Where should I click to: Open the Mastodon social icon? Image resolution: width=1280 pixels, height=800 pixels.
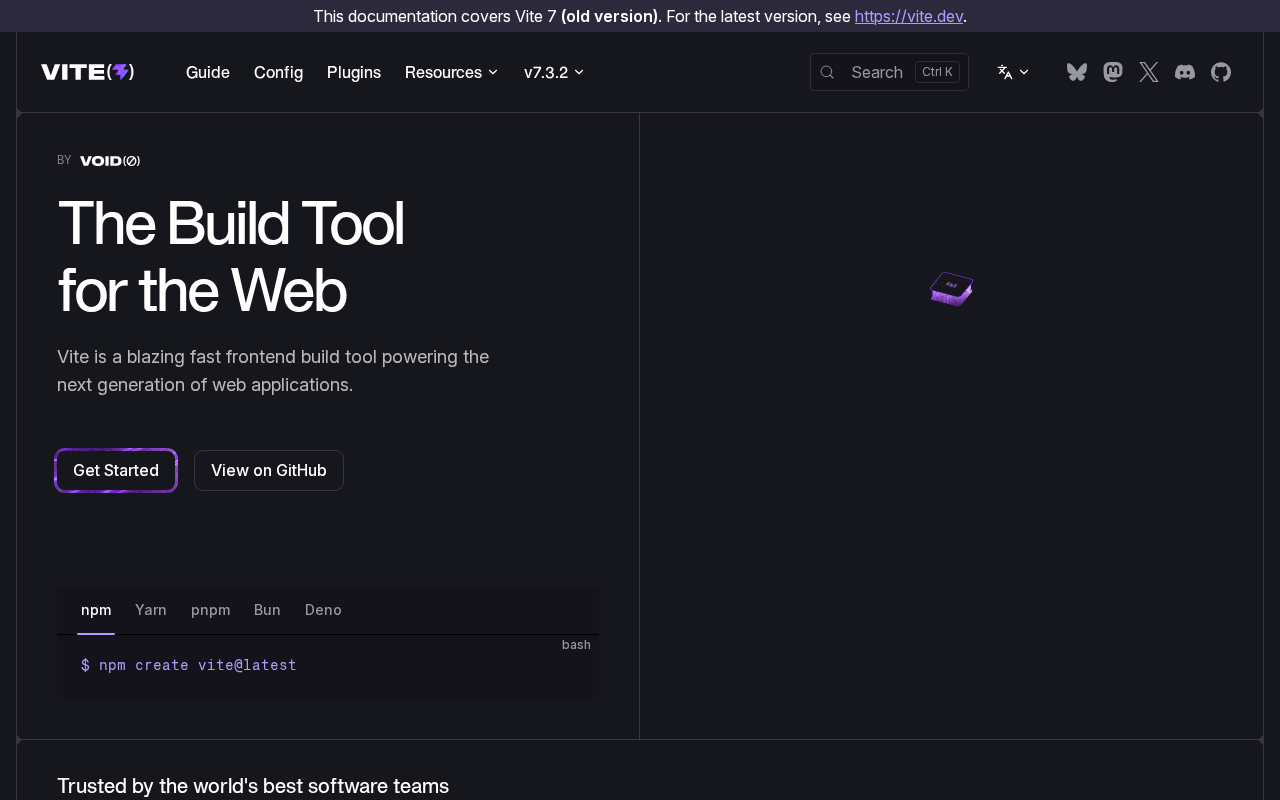pos(1113,72)
